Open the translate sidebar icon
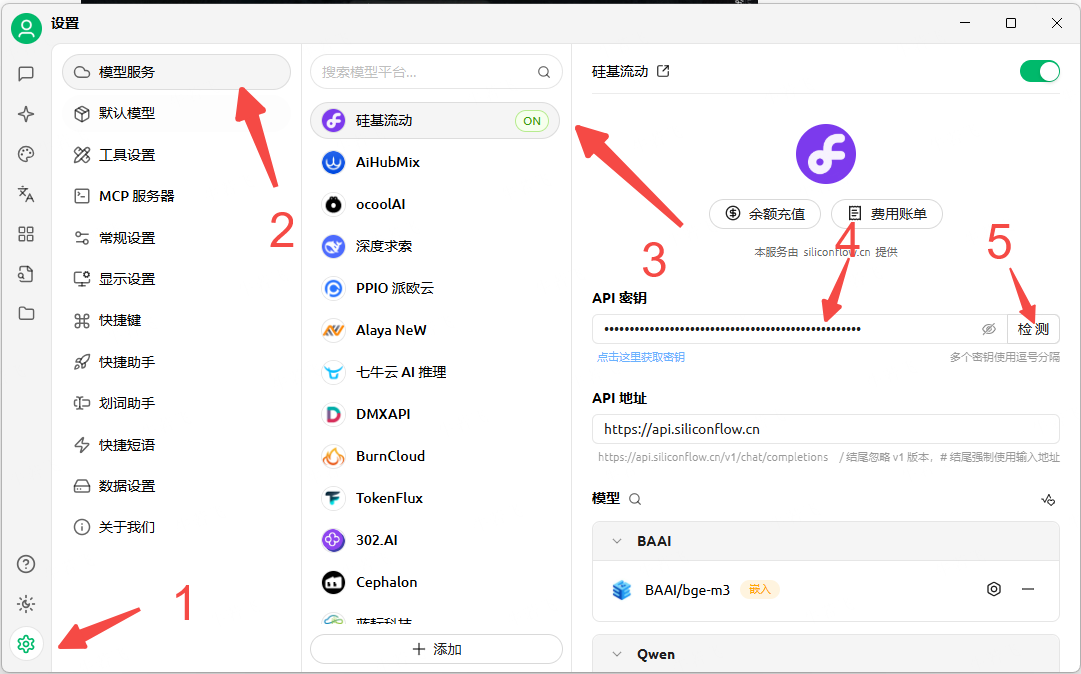Screen dimensions: 1081x674 pyautogui.click(x=26, y=194)
